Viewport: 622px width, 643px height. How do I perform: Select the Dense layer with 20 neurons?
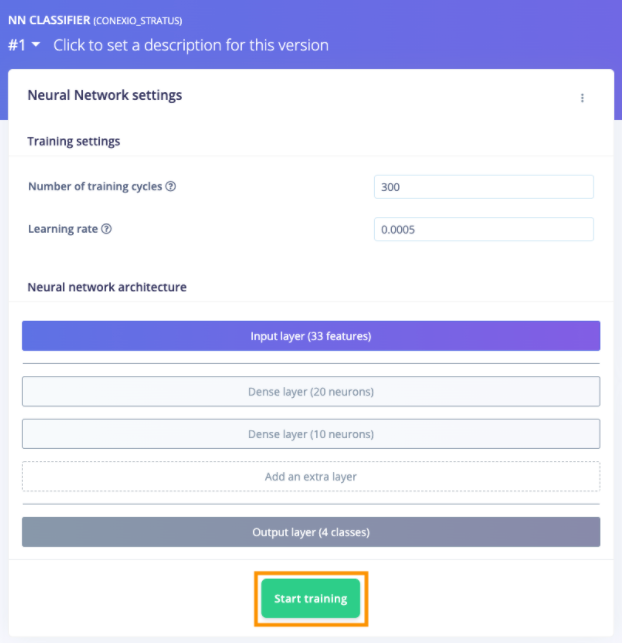point(311,392)
